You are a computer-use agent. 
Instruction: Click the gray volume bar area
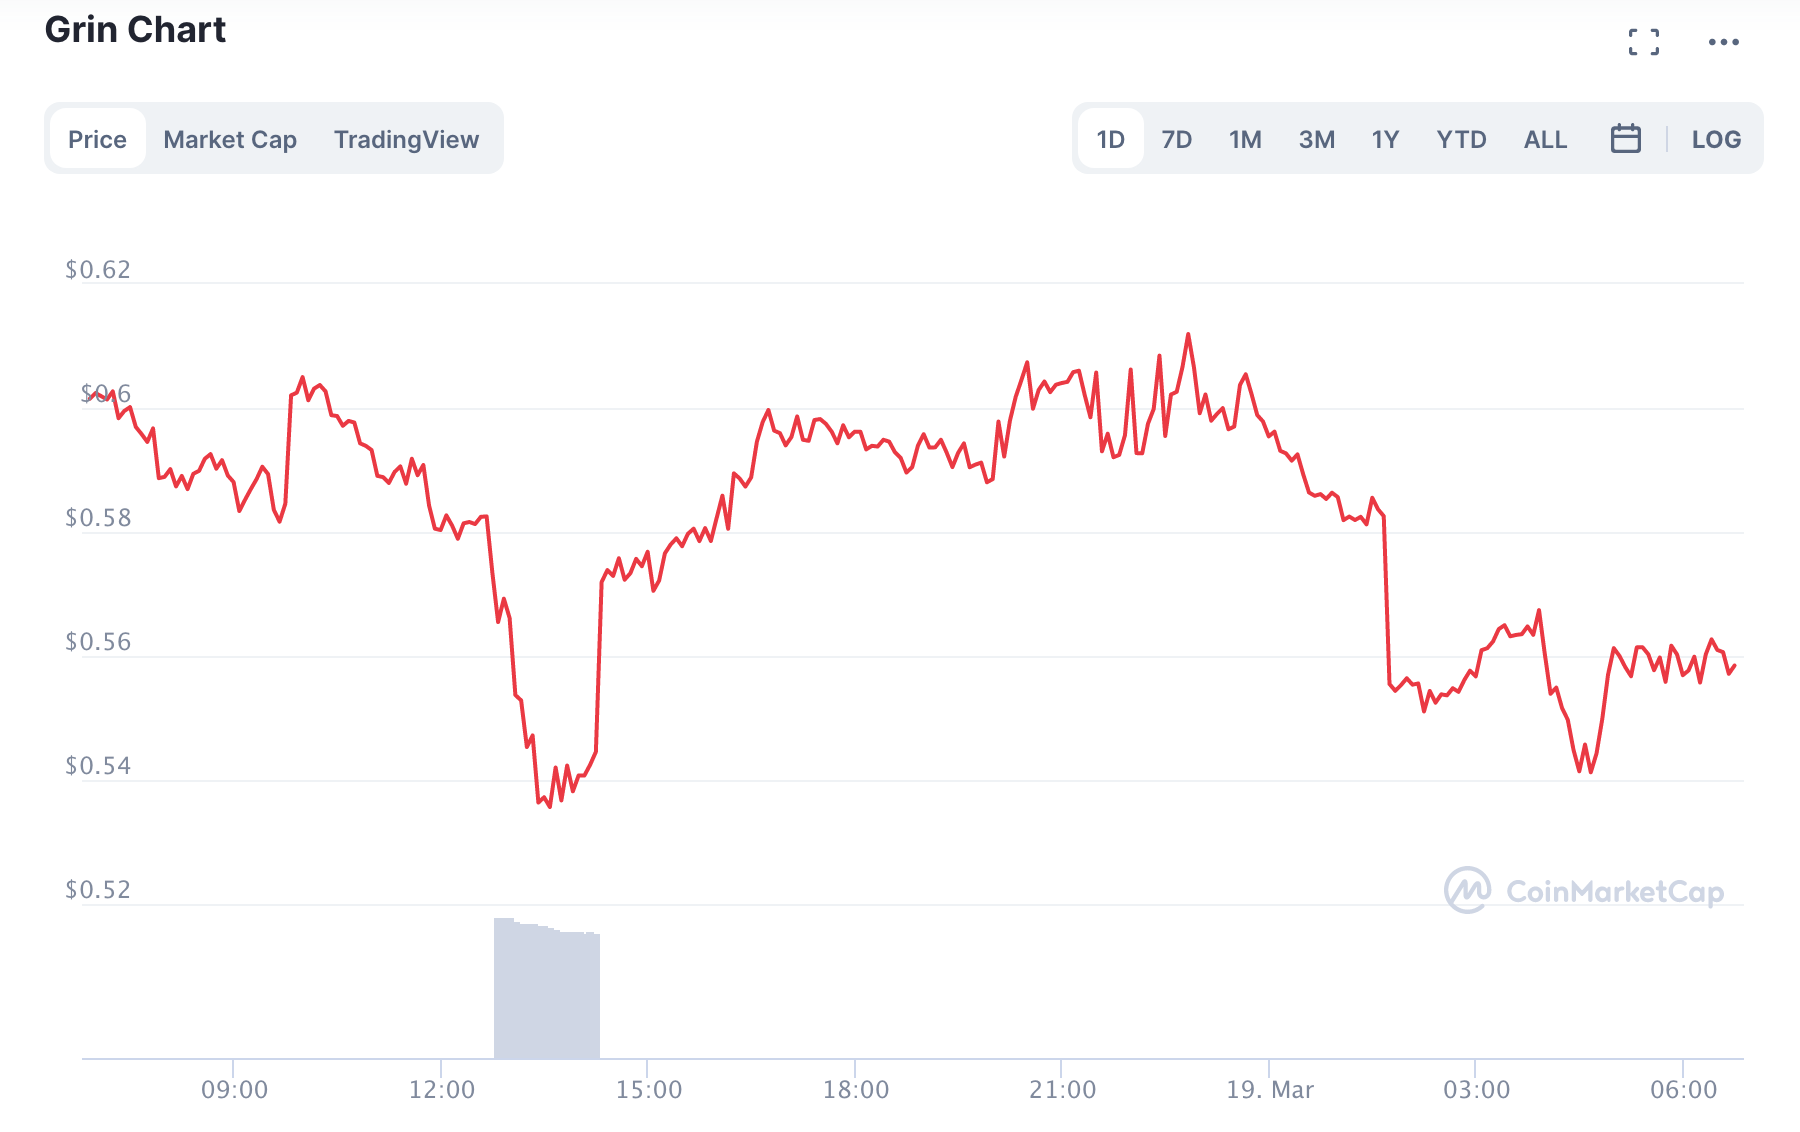tap(547, 990)
